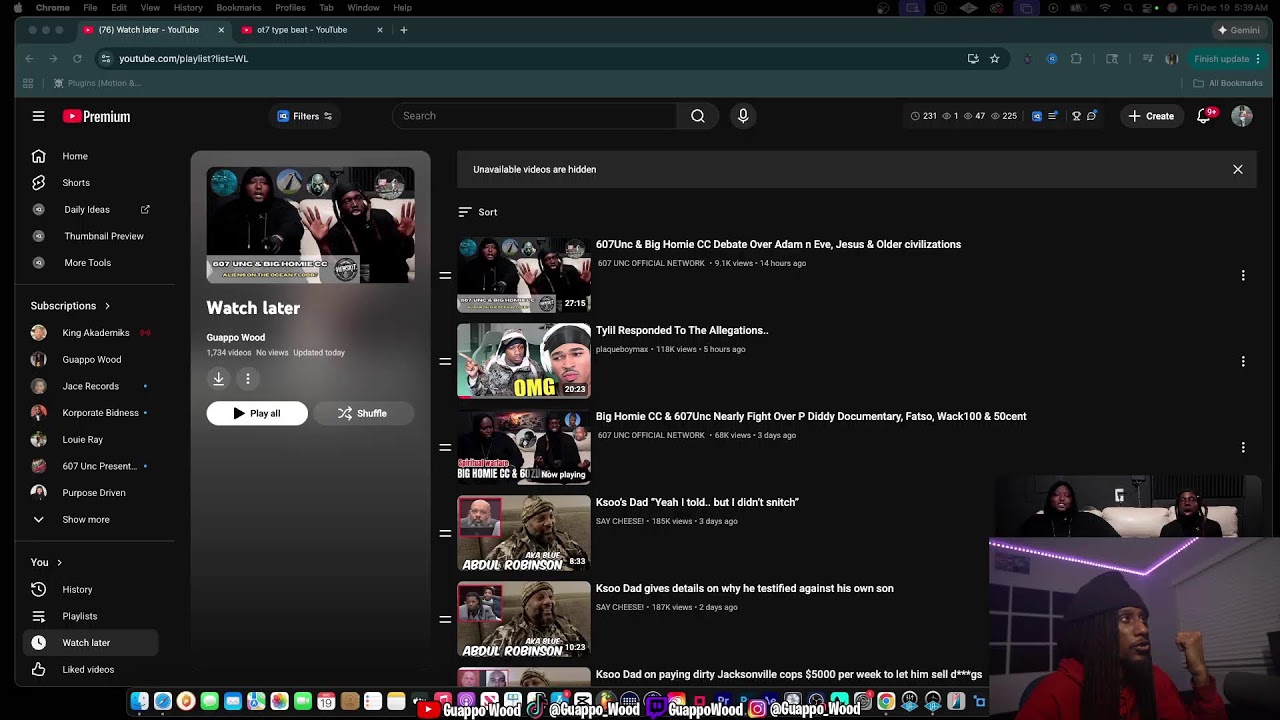The image size is (1280, 720).
Task: Expand the Subscriptions section
Action: [70, 306]
